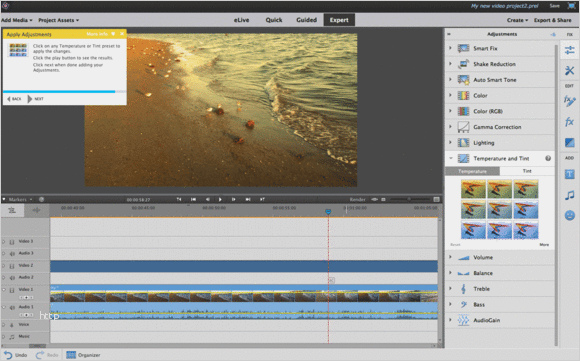This screenshot has width=580, height=361.
Task: Play the video in the monitor
Action: [220, 199]
